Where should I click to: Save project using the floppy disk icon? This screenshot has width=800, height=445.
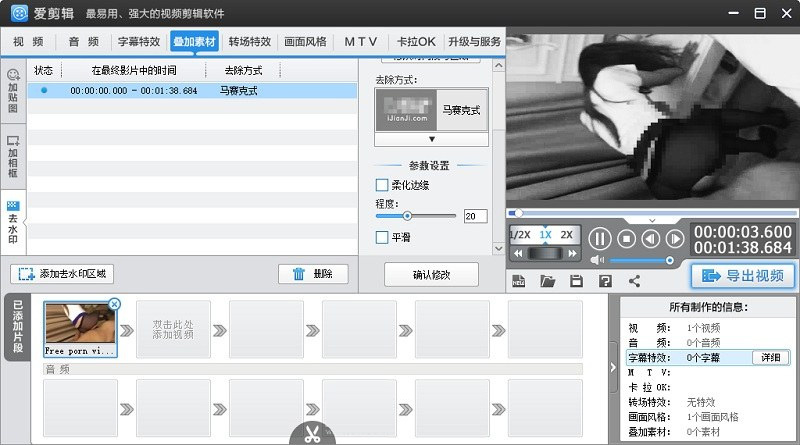[576, 281]
